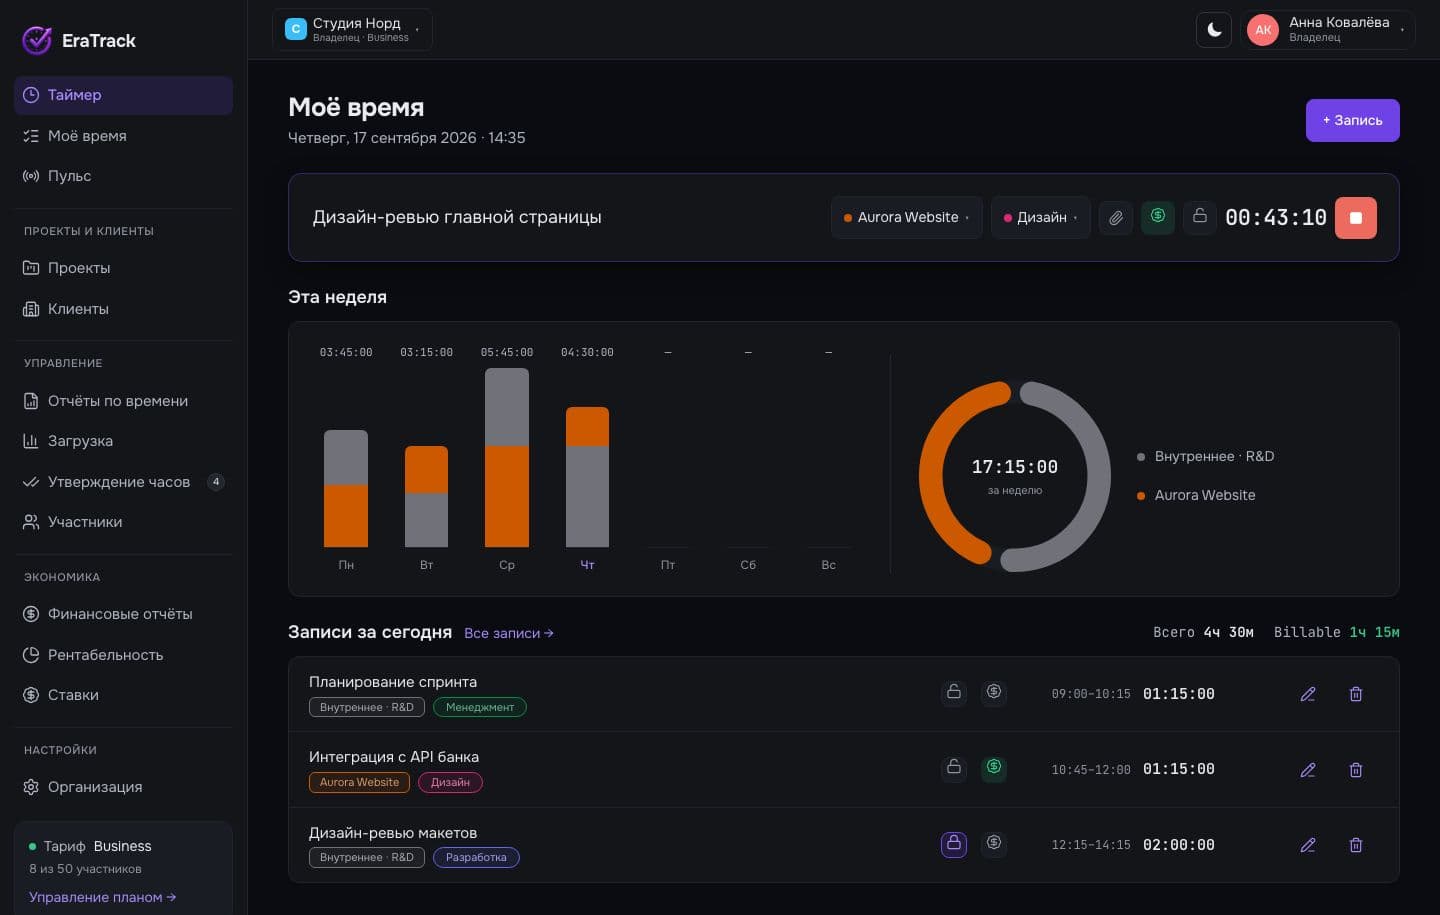Toggle the dark theme moon button
Viewport: 1440px width, 915px height.
click(x=1214, y=30)
